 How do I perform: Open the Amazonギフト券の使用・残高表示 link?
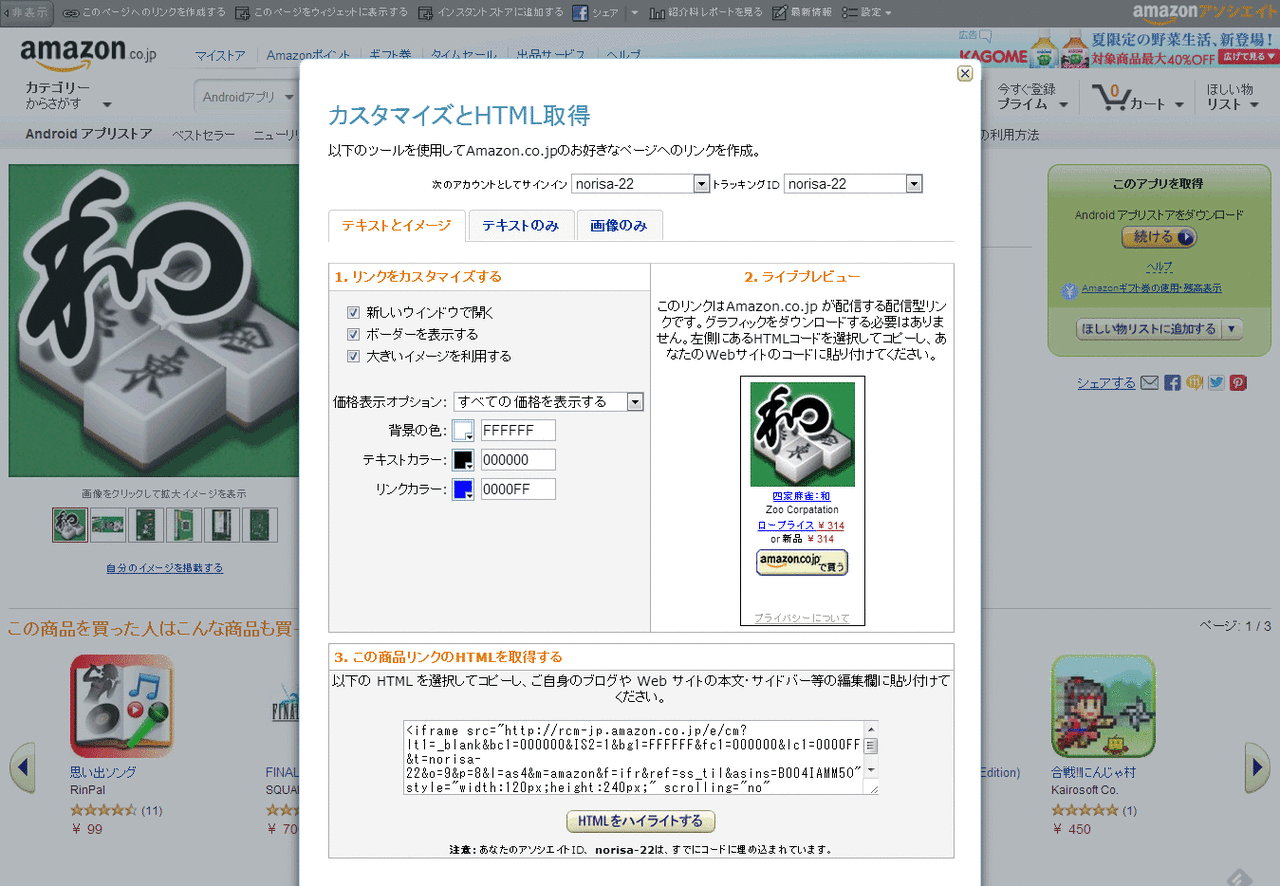coord(1151,288)
